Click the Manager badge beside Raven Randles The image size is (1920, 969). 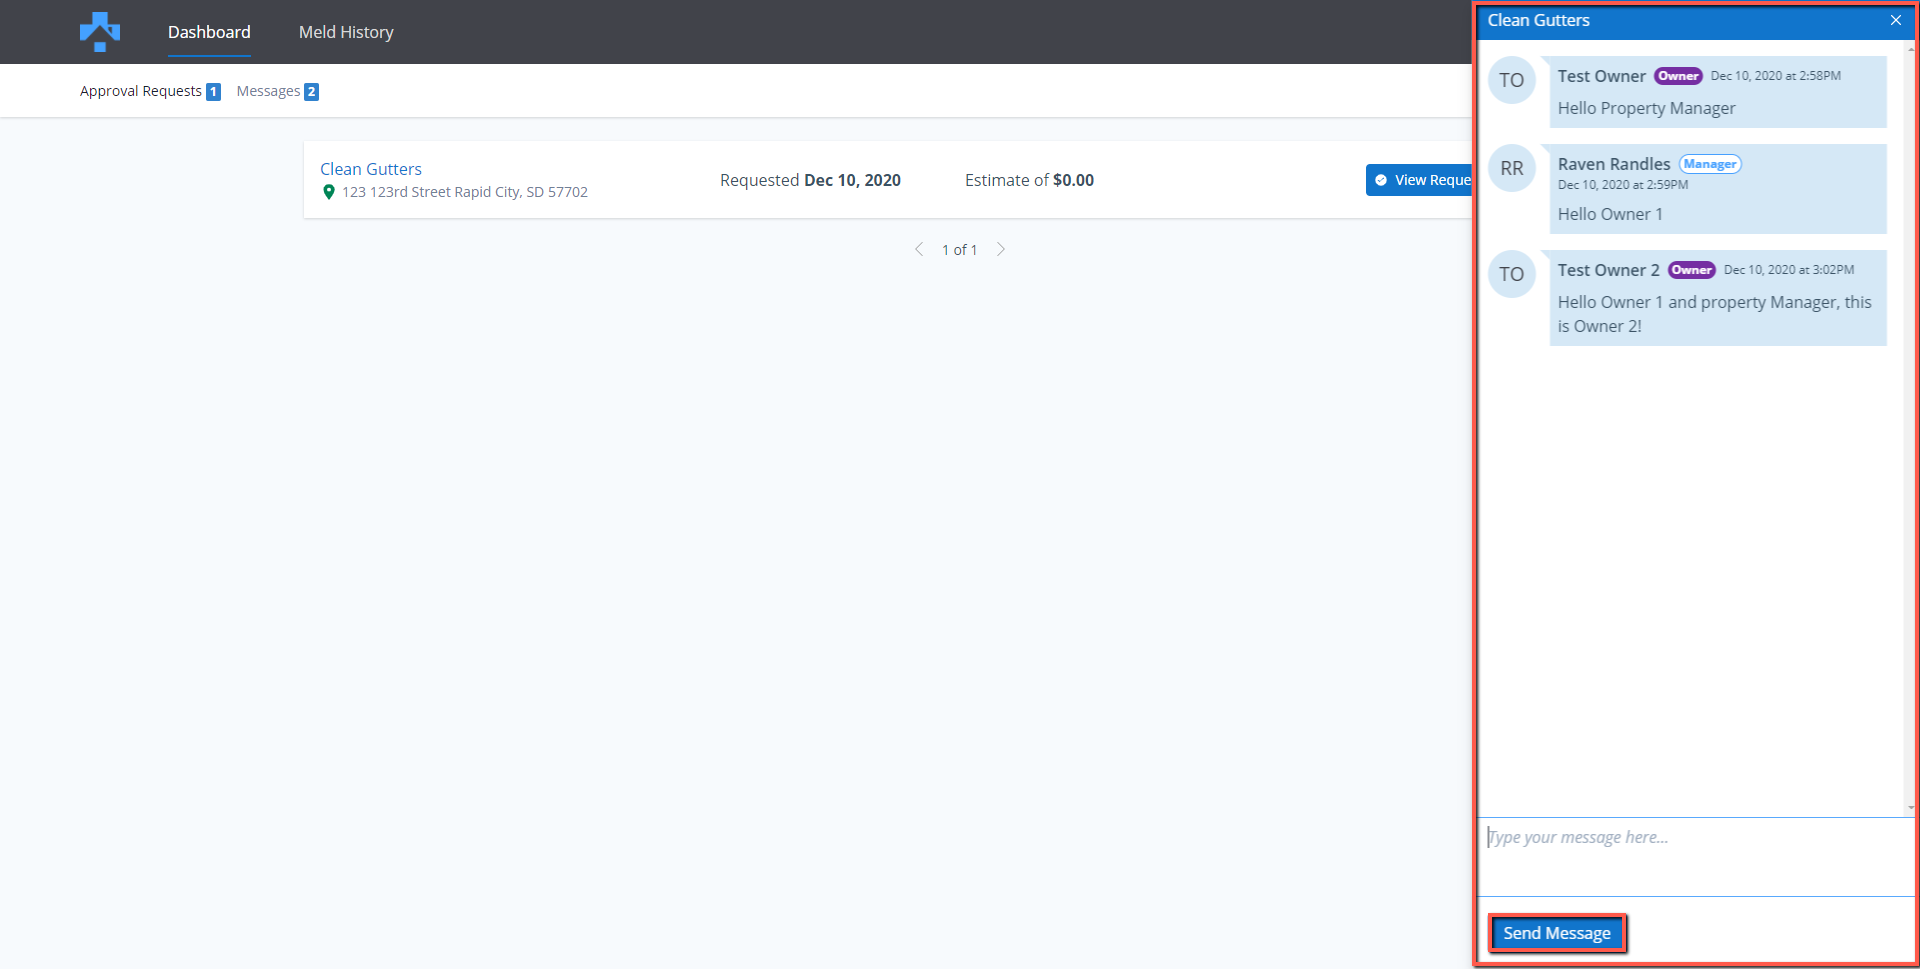(x=1709, y=164)
